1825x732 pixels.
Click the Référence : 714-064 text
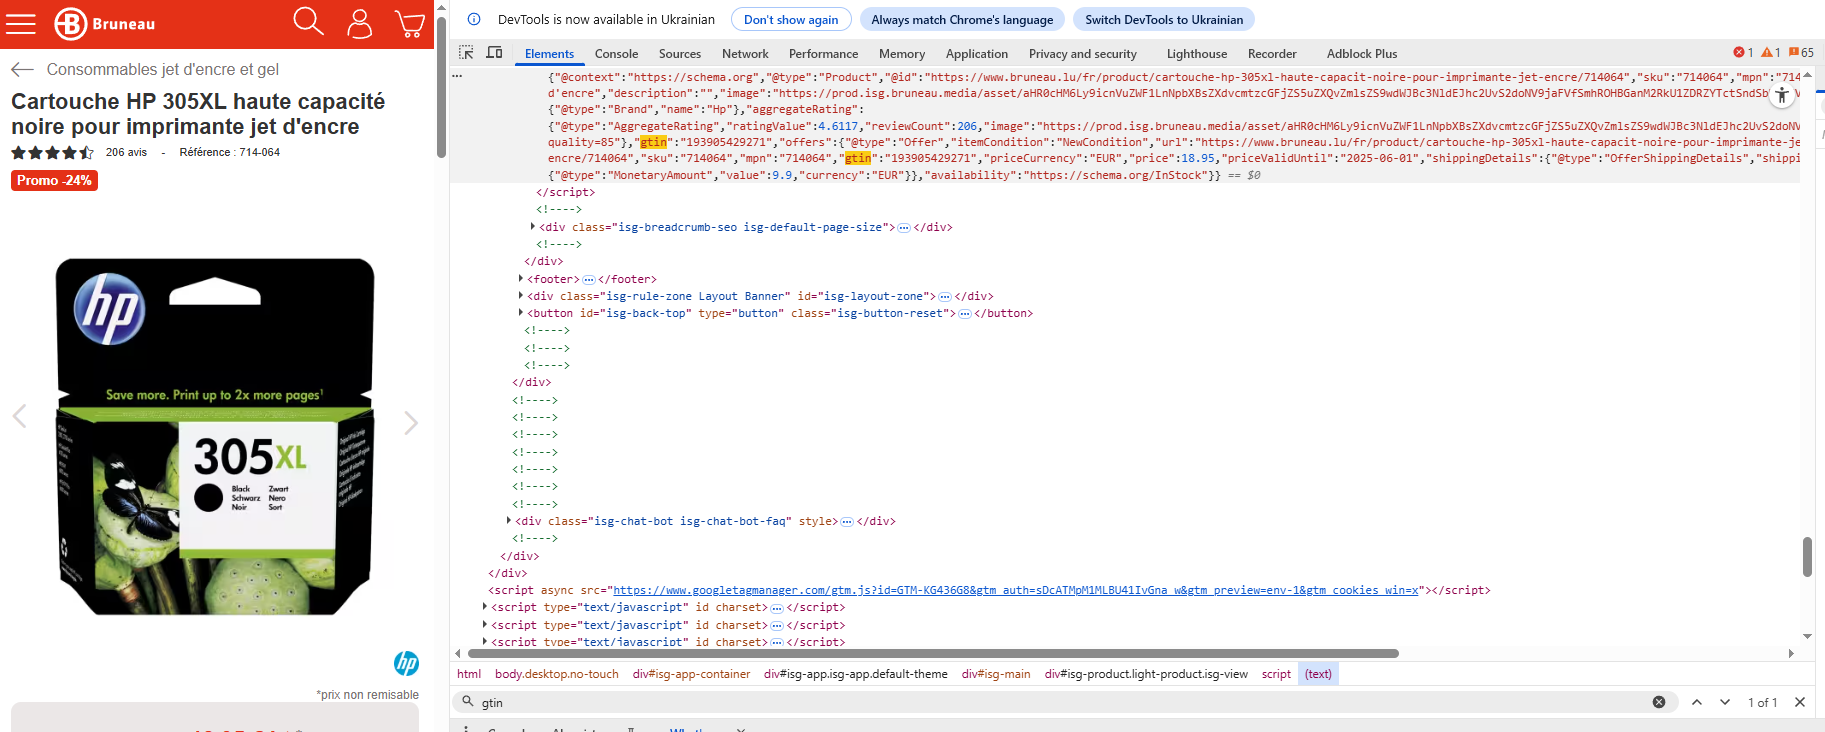230,152
